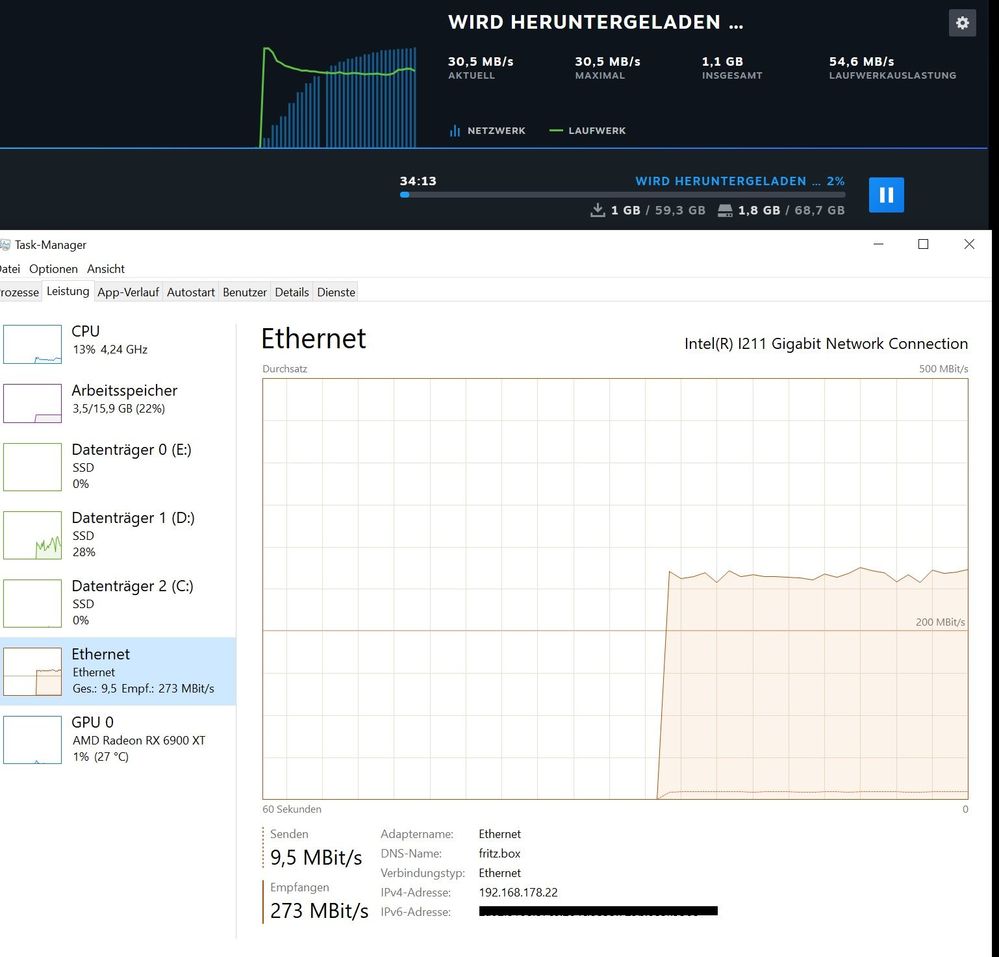Viewport: 999px width, 957px height.
Task: Click the 1,1 GB Insgesamt value
Action: click(x=722, y=62)
